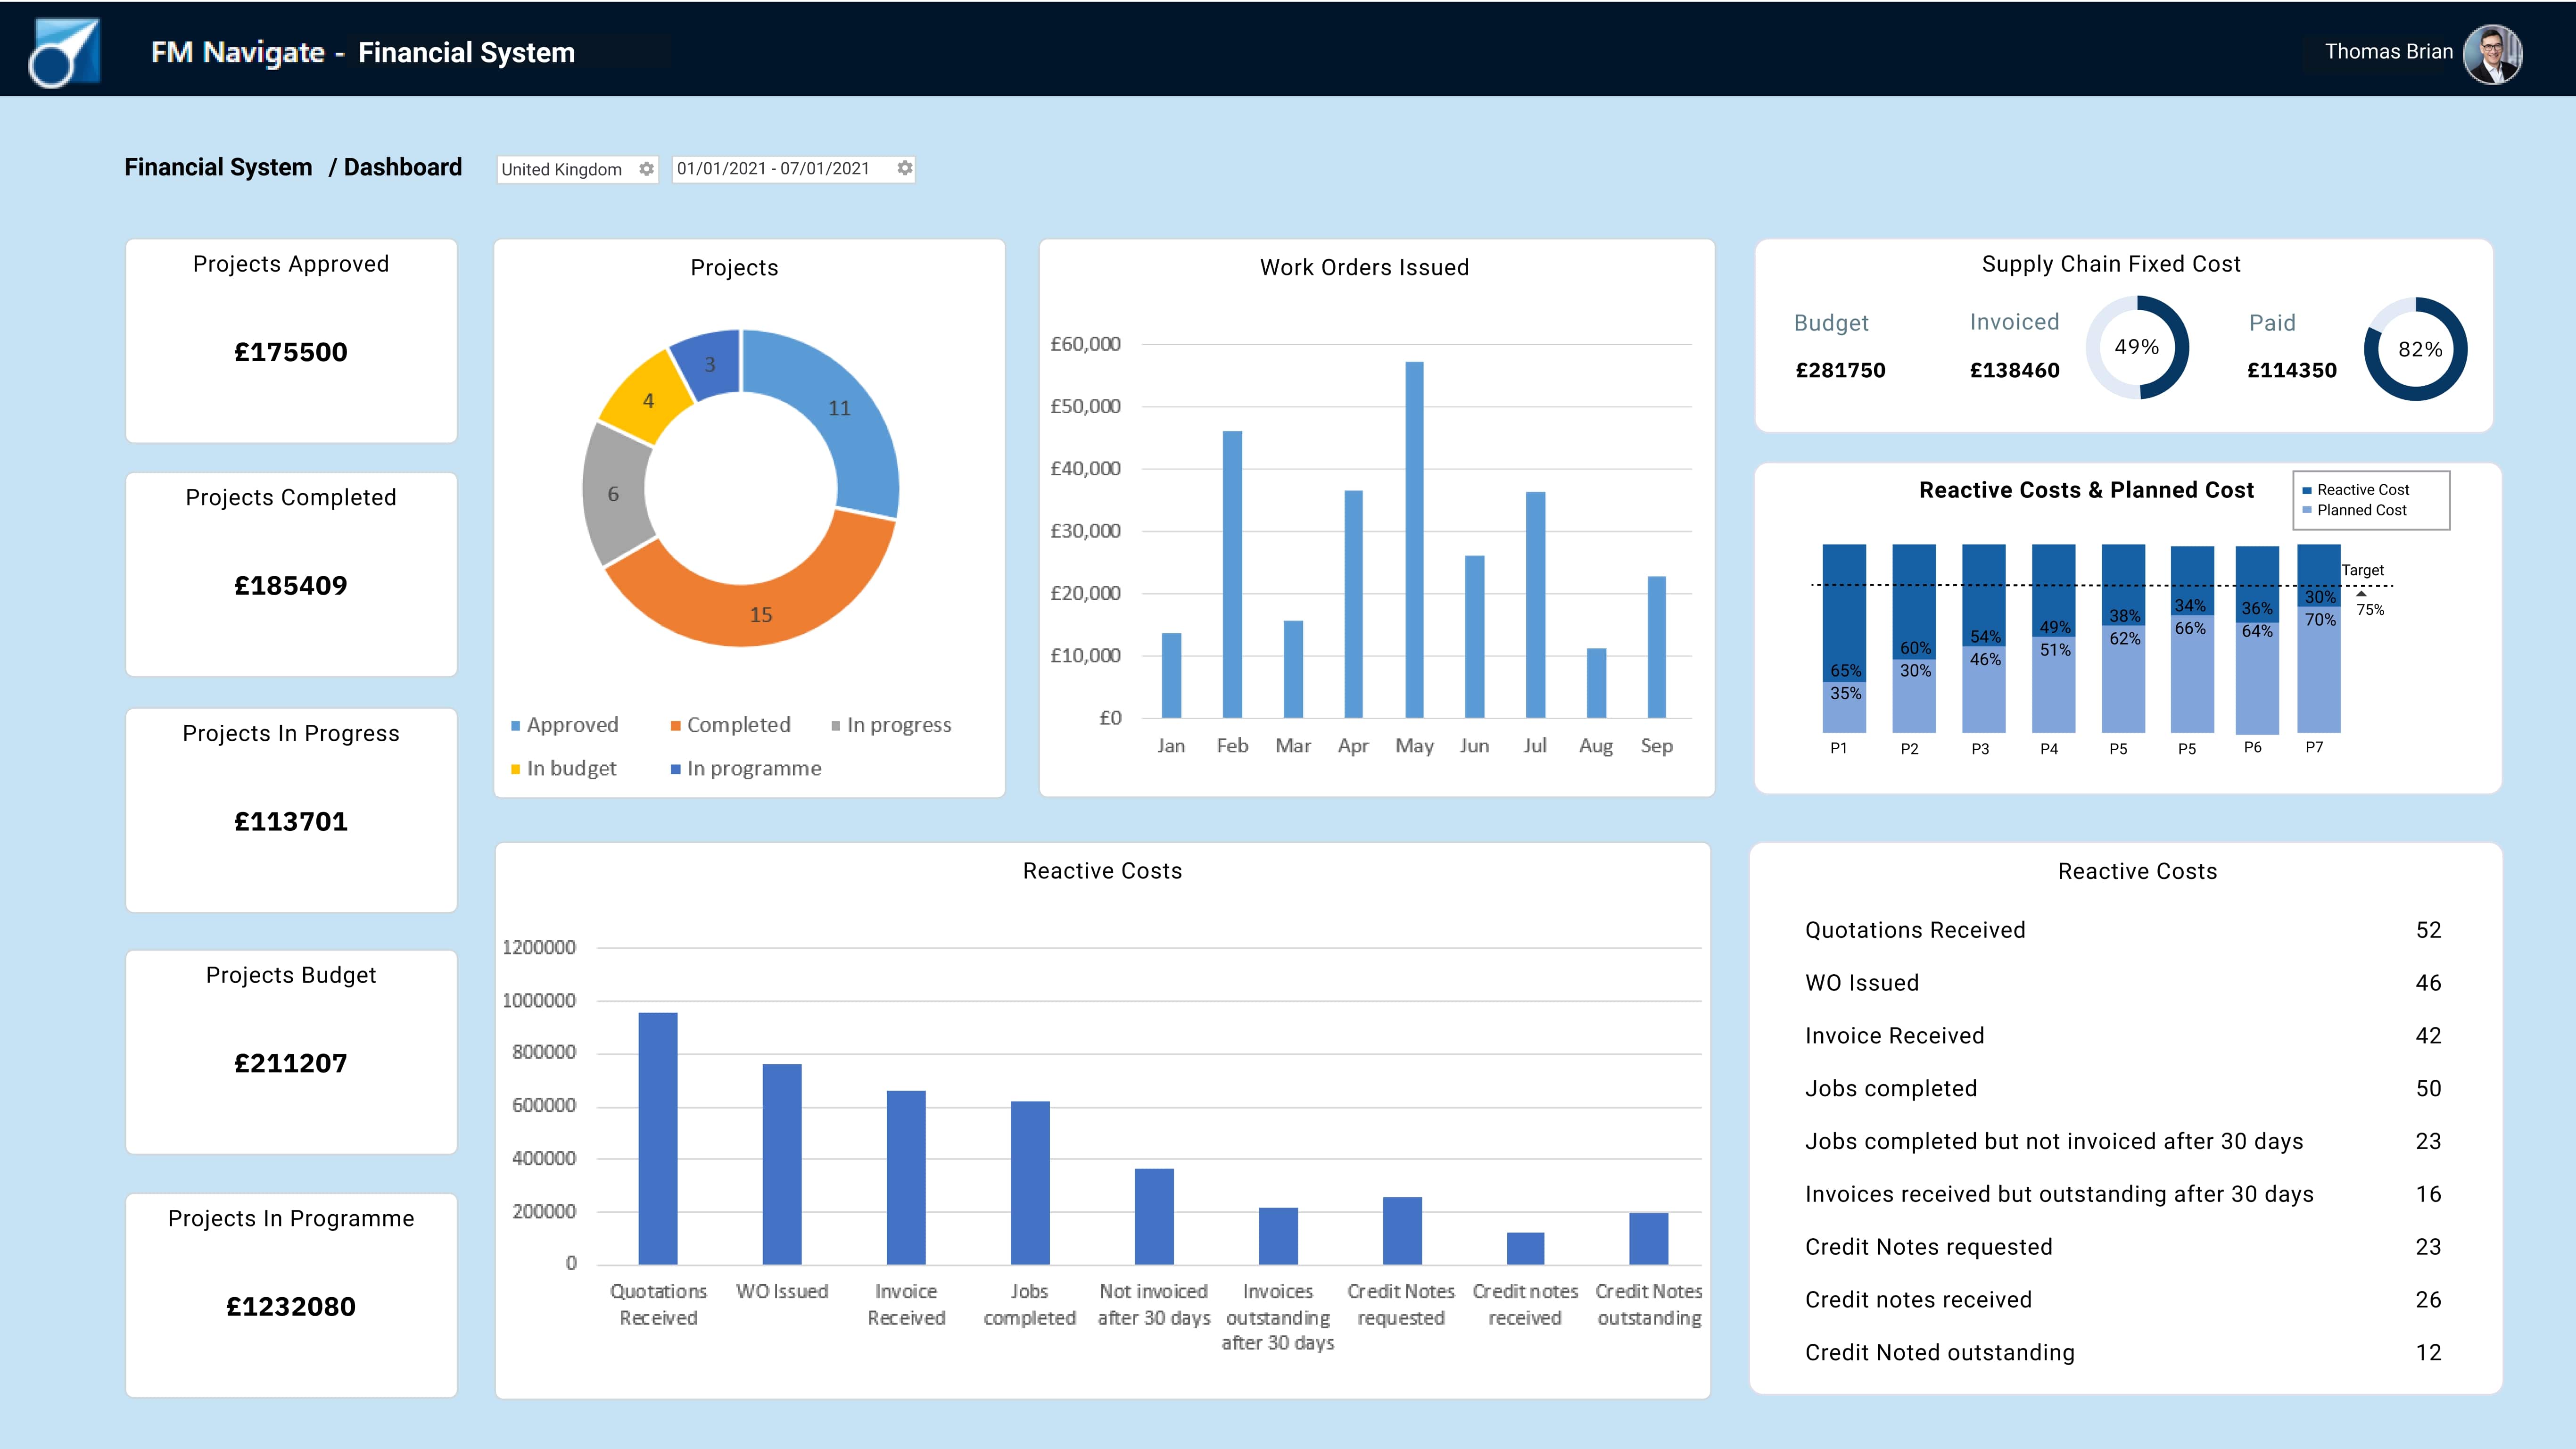Open the Projects Approved £175500 card
This screenshot has height=1449, width=2576.
tap(291, 341)
